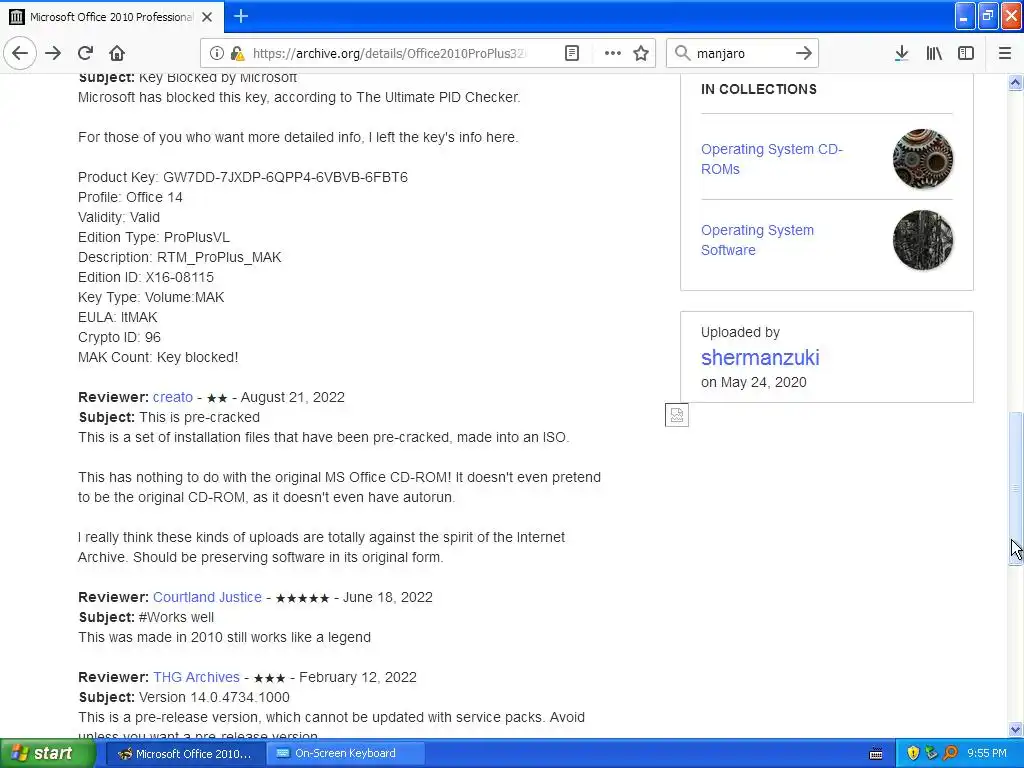1024x768 pixels.
Task: Close the Microsoft Office 2010 tab
Action: click(207, 17)
